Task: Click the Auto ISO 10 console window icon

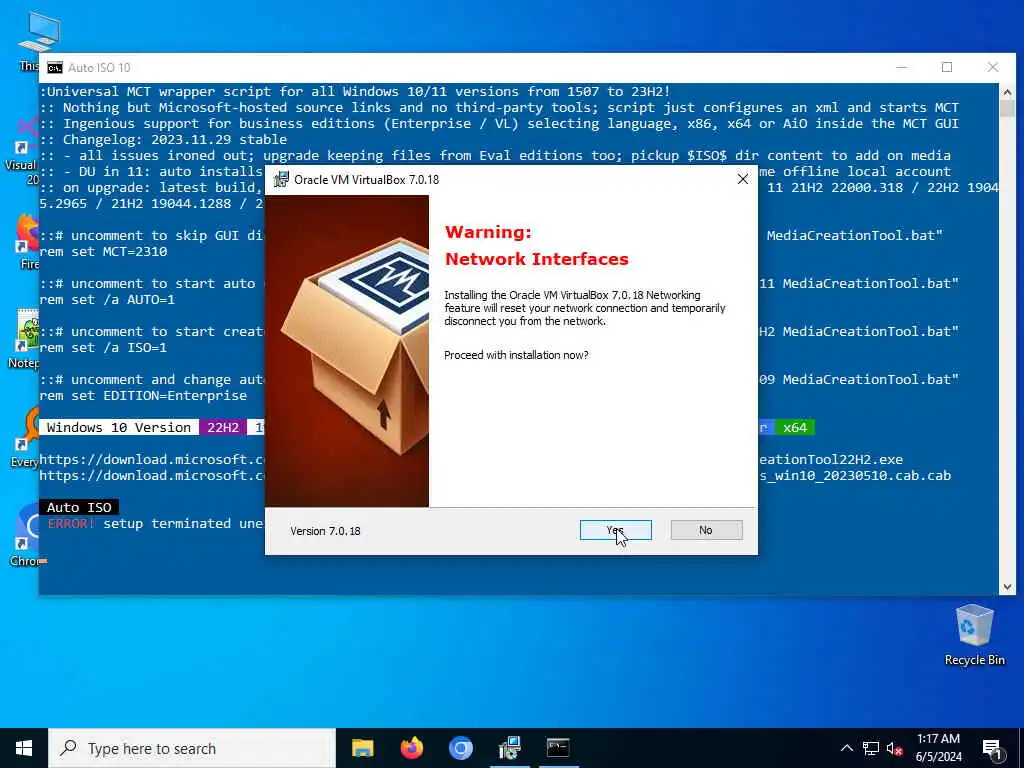Action: click(55, 68)
